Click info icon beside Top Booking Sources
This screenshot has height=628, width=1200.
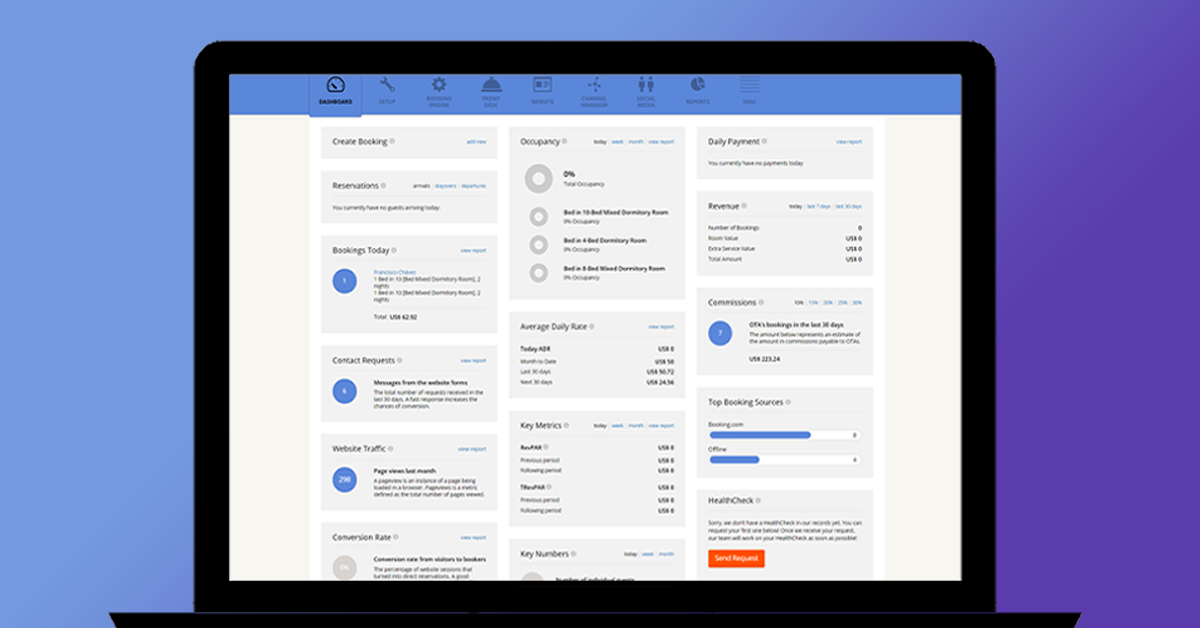pos(788,402)
